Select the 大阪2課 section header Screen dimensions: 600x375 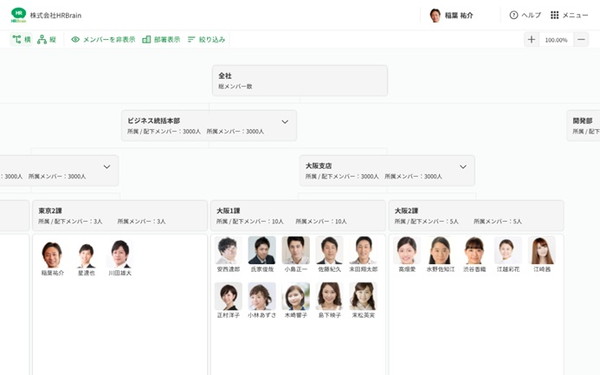pyautogui.click(x=476, y=215)
